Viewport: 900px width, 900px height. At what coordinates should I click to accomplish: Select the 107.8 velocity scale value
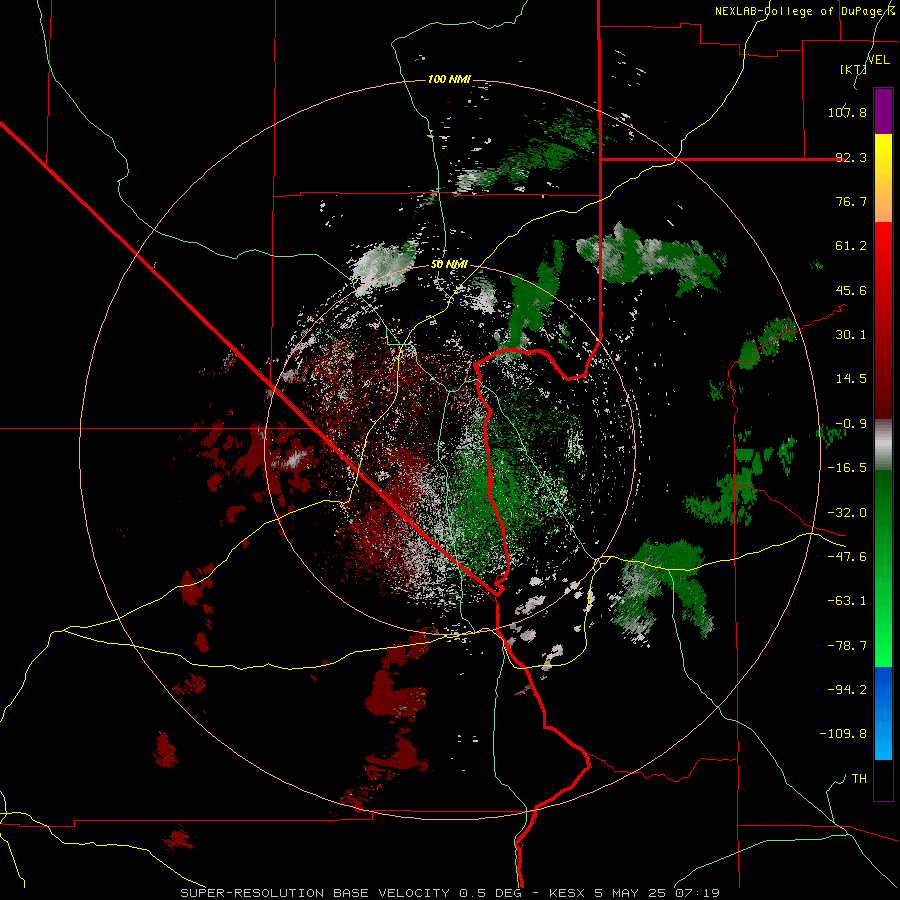pos(847,112)
